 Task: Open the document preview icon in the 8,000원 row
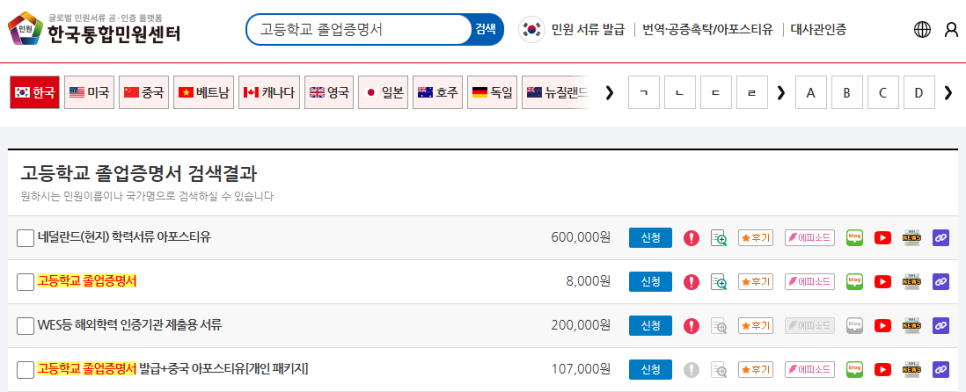[x=718, y=282]
